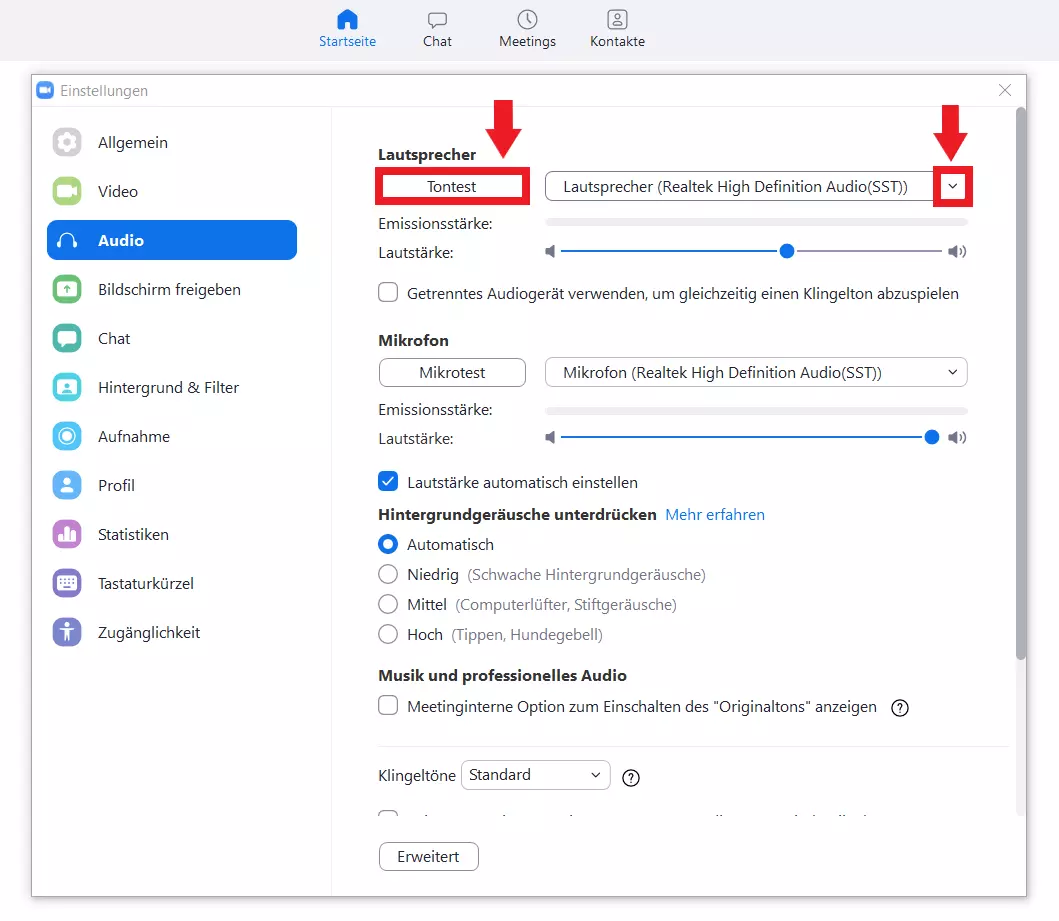This screenshot has height=921, width=1059.
Task: Click help icon beside Klingeltöne dropdown
Action: [x=630, y=778]
